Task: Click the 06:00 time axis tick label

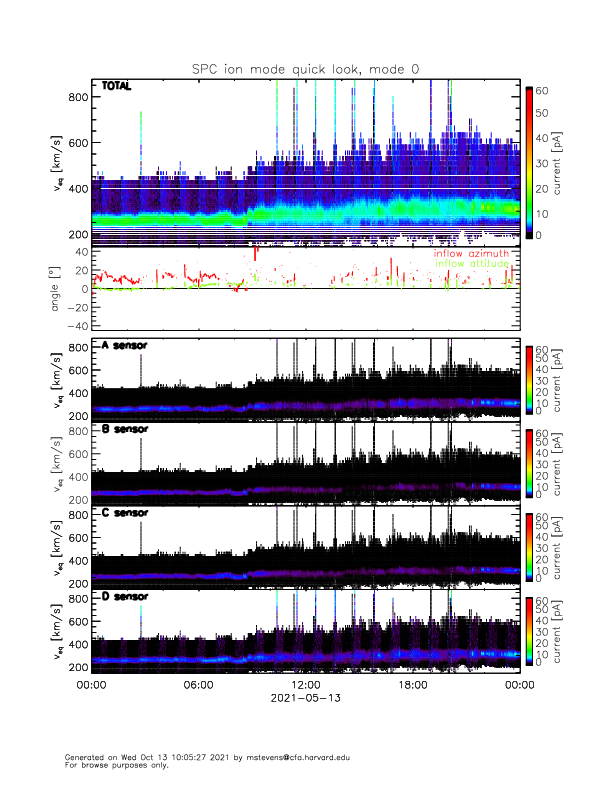Action: pyautogui.click(x=198, y=686)
